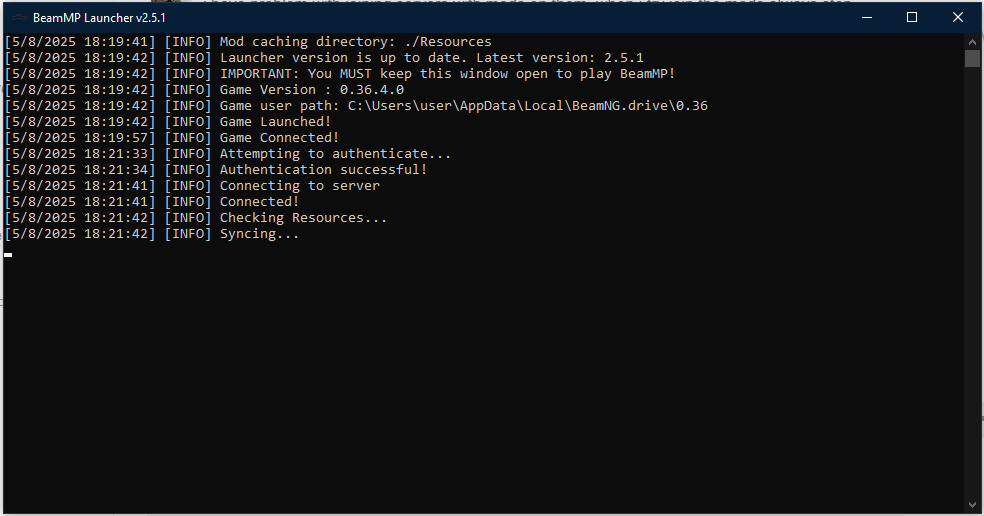Viewport: 984px width, 516px height.
Task: Close the BeamMP Launcher window
Action: pyautogui.click(x=958, y=18)
